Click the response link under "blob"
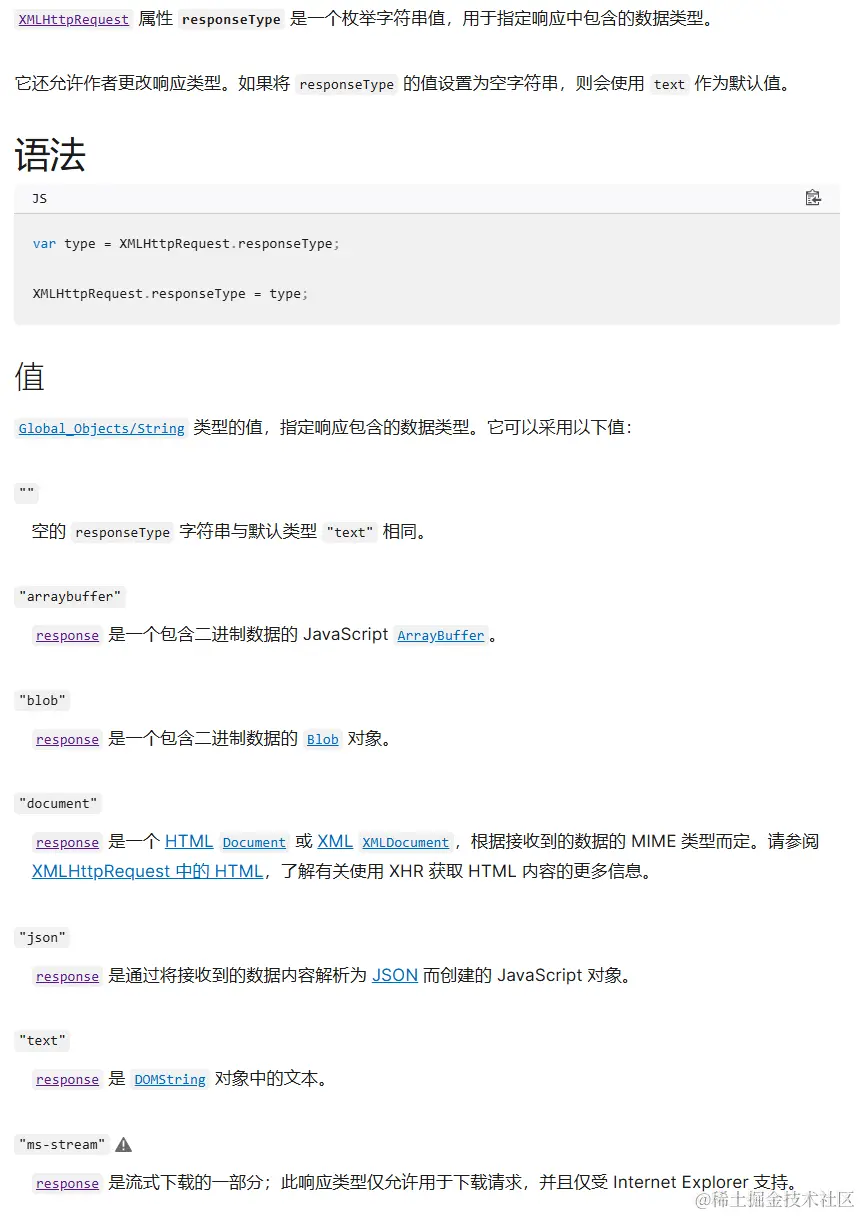 pyautogui.click(x=67, y=739)
